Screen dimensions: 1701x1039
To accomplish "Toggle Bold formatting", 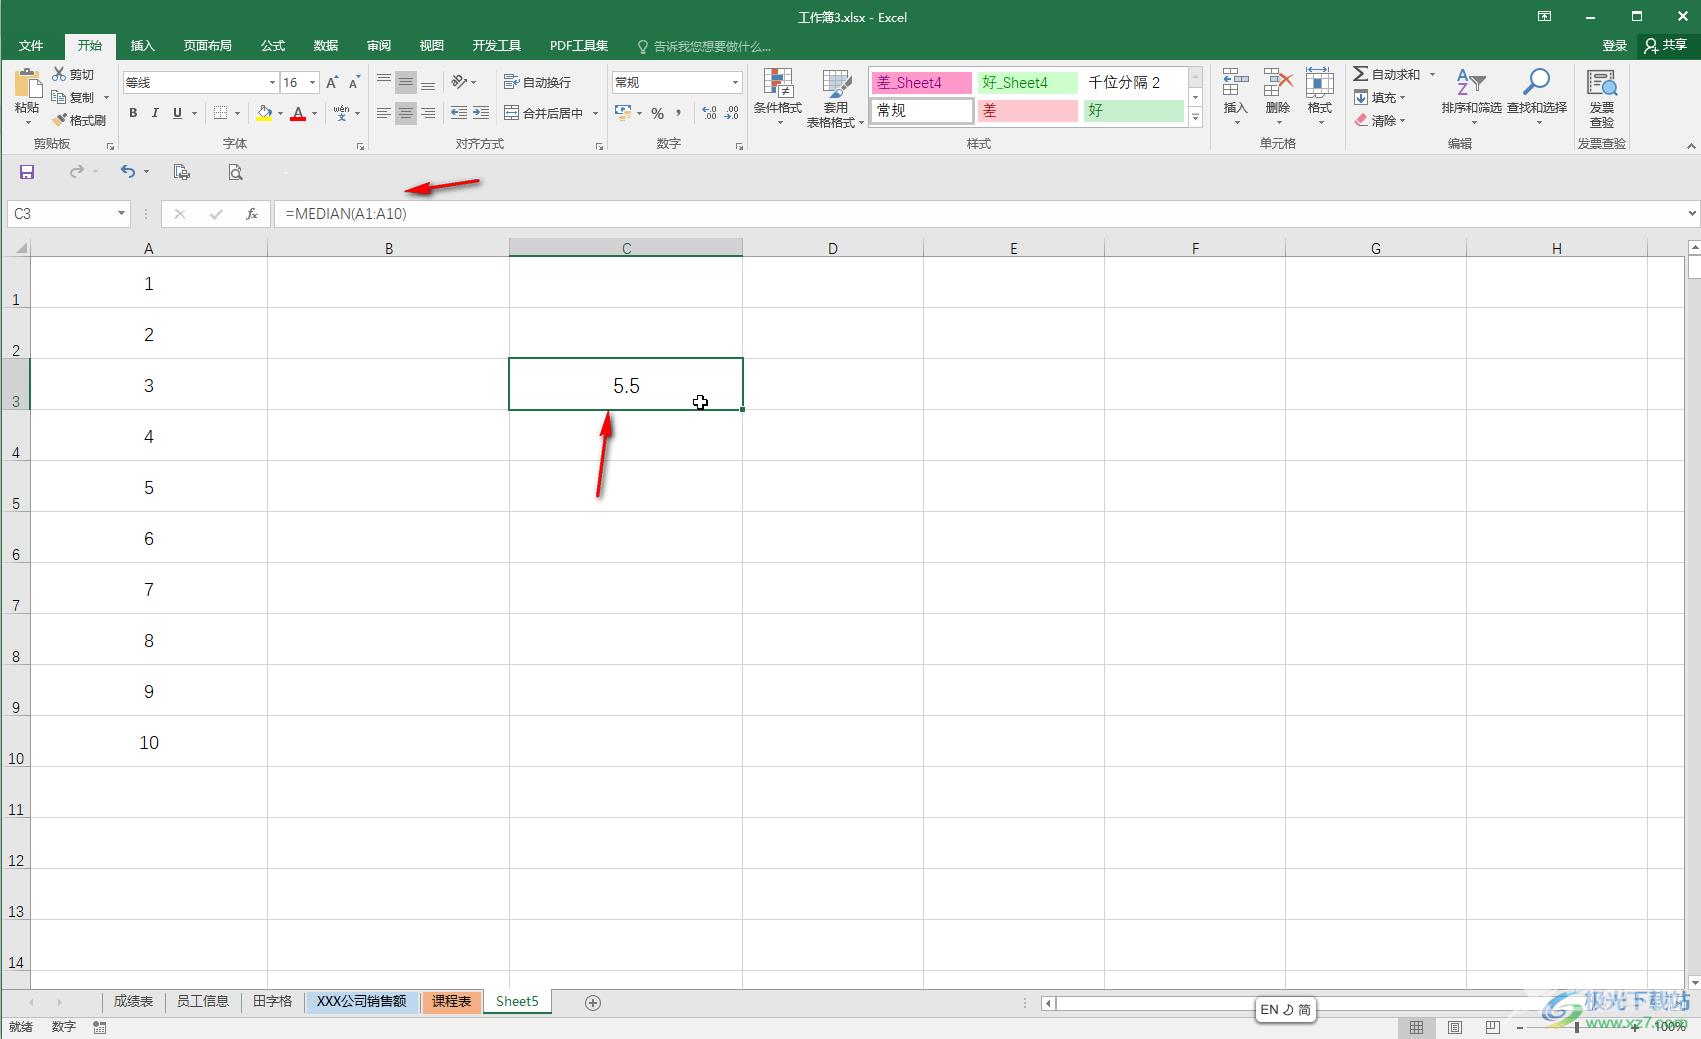I will tap(133, 113).
